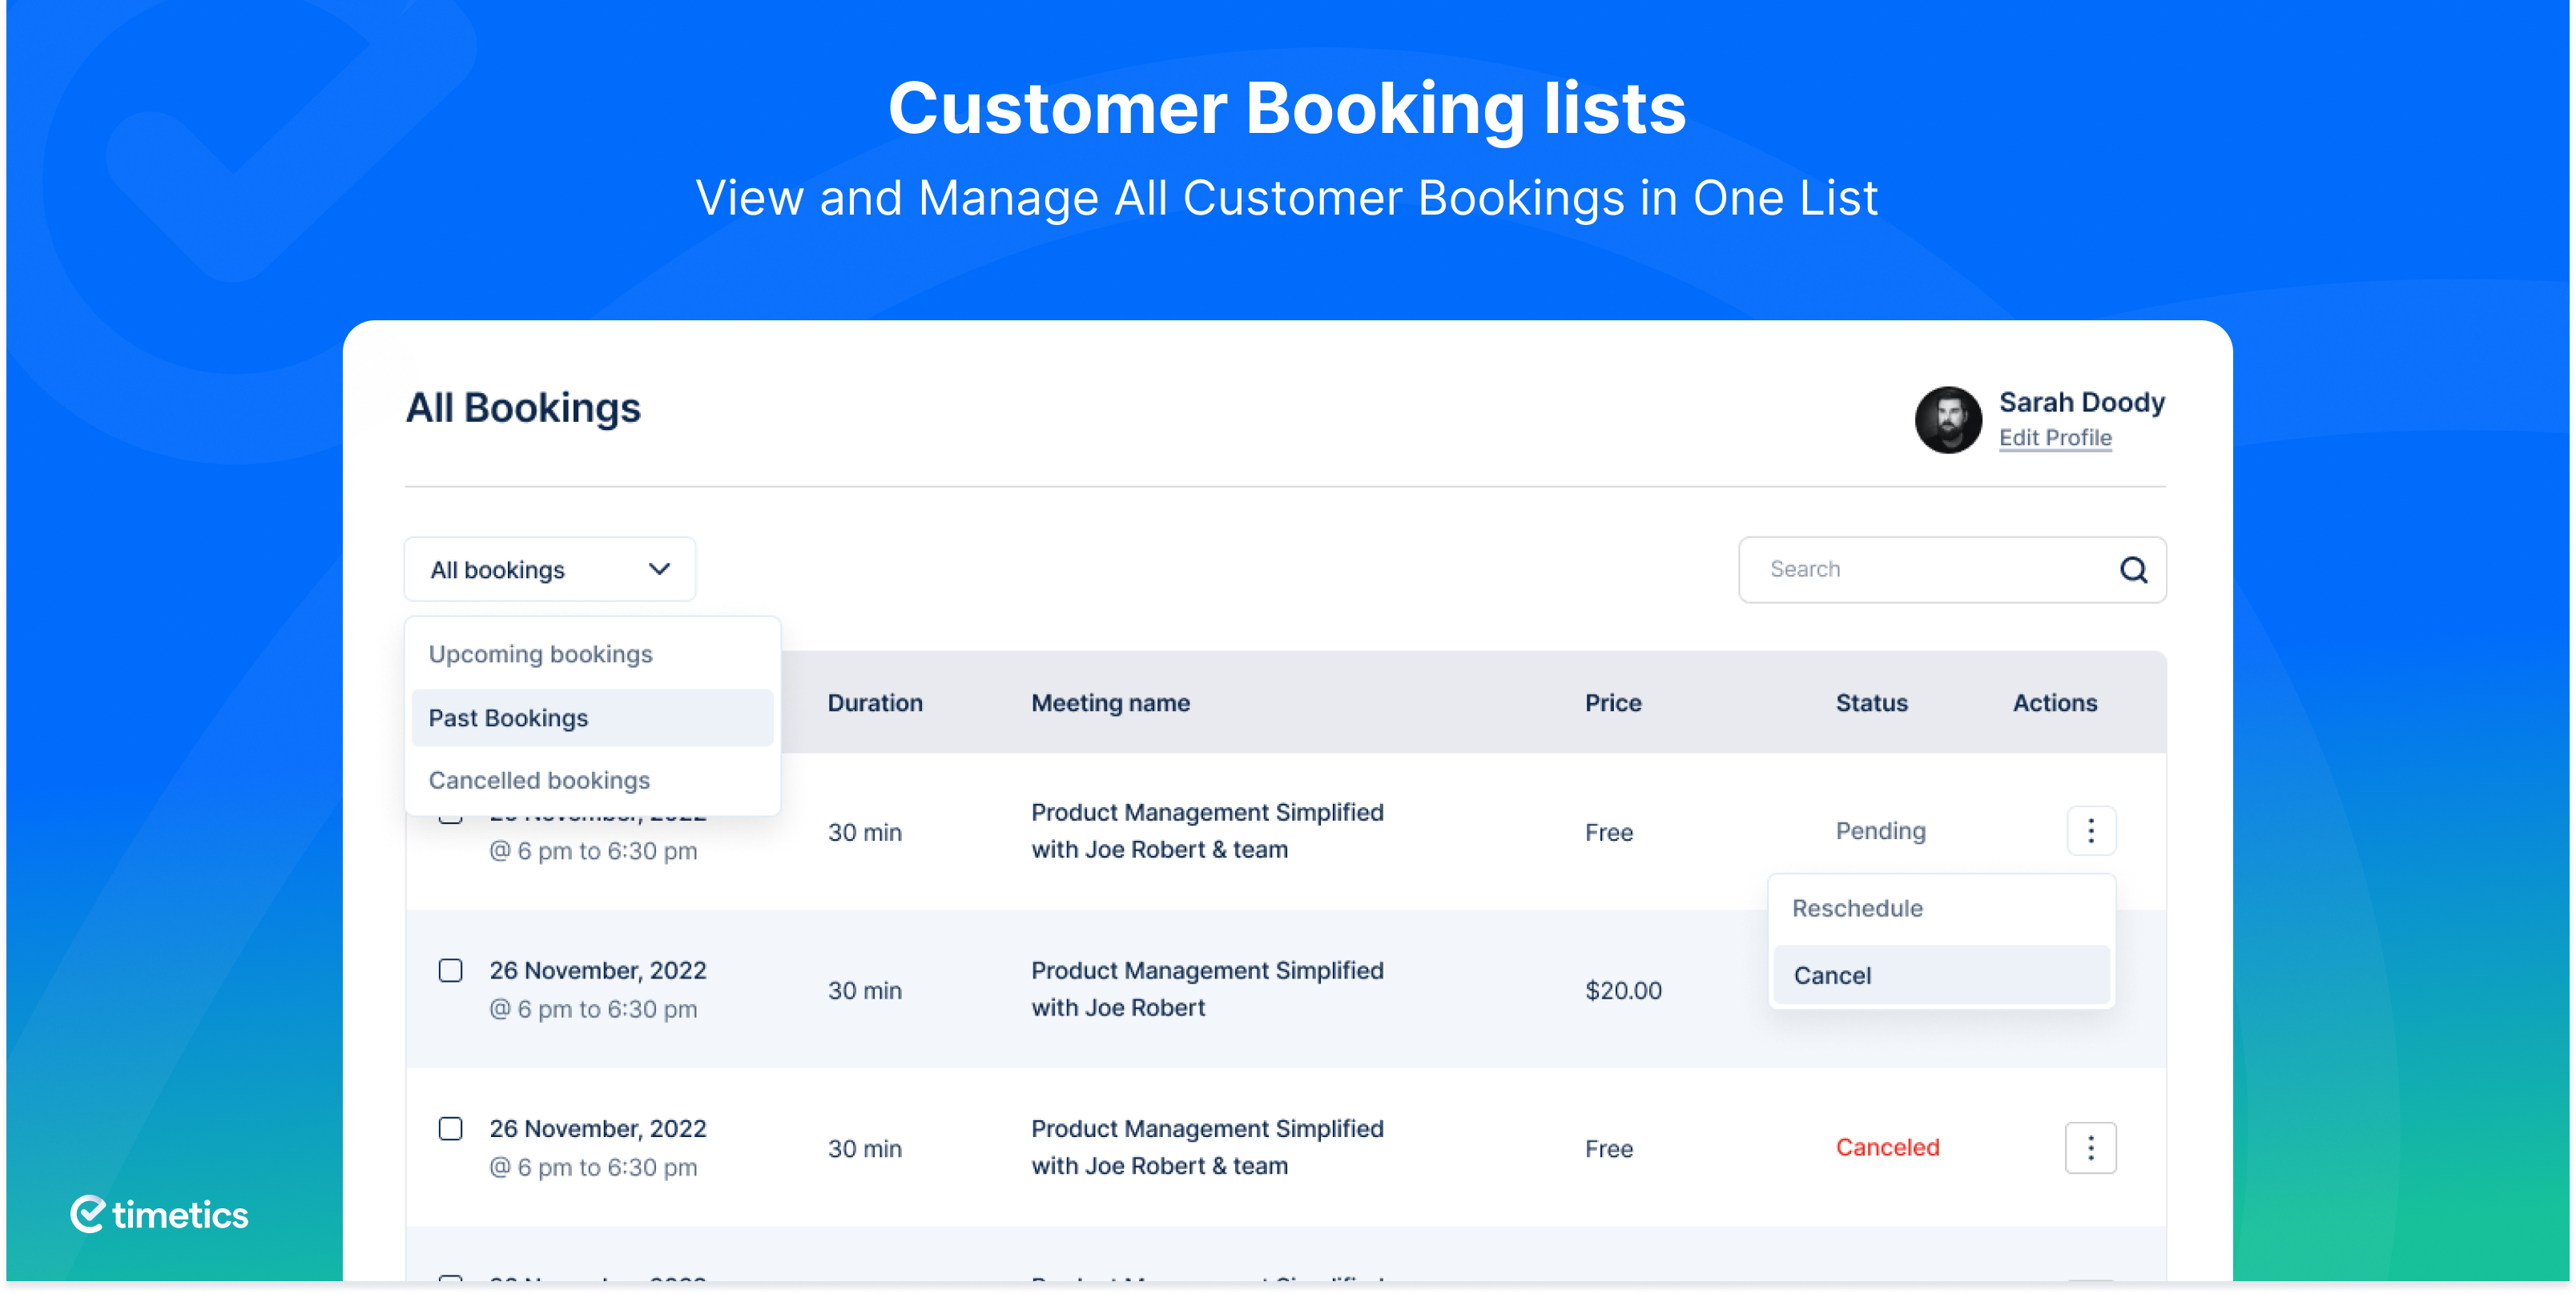Image resolution: width=2576 pixels, height=1294 pixels.
Task: Open actions menu for the Pending booking
Action: tap(2091, 831)
